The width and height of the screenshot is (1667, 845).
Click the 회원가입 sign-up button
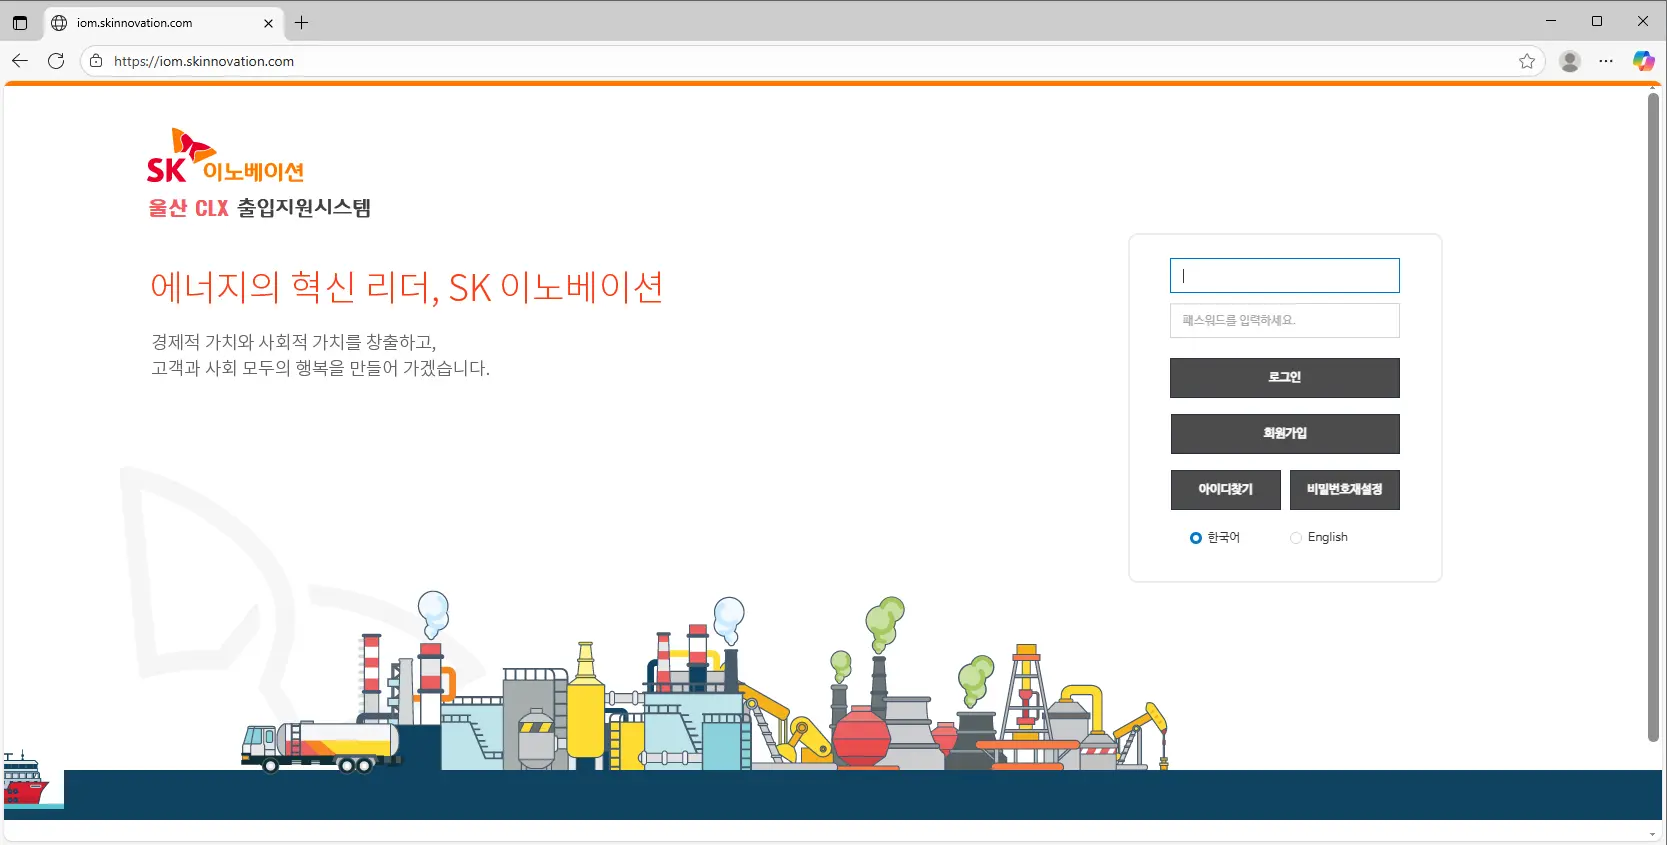(x=1284, y=433)
